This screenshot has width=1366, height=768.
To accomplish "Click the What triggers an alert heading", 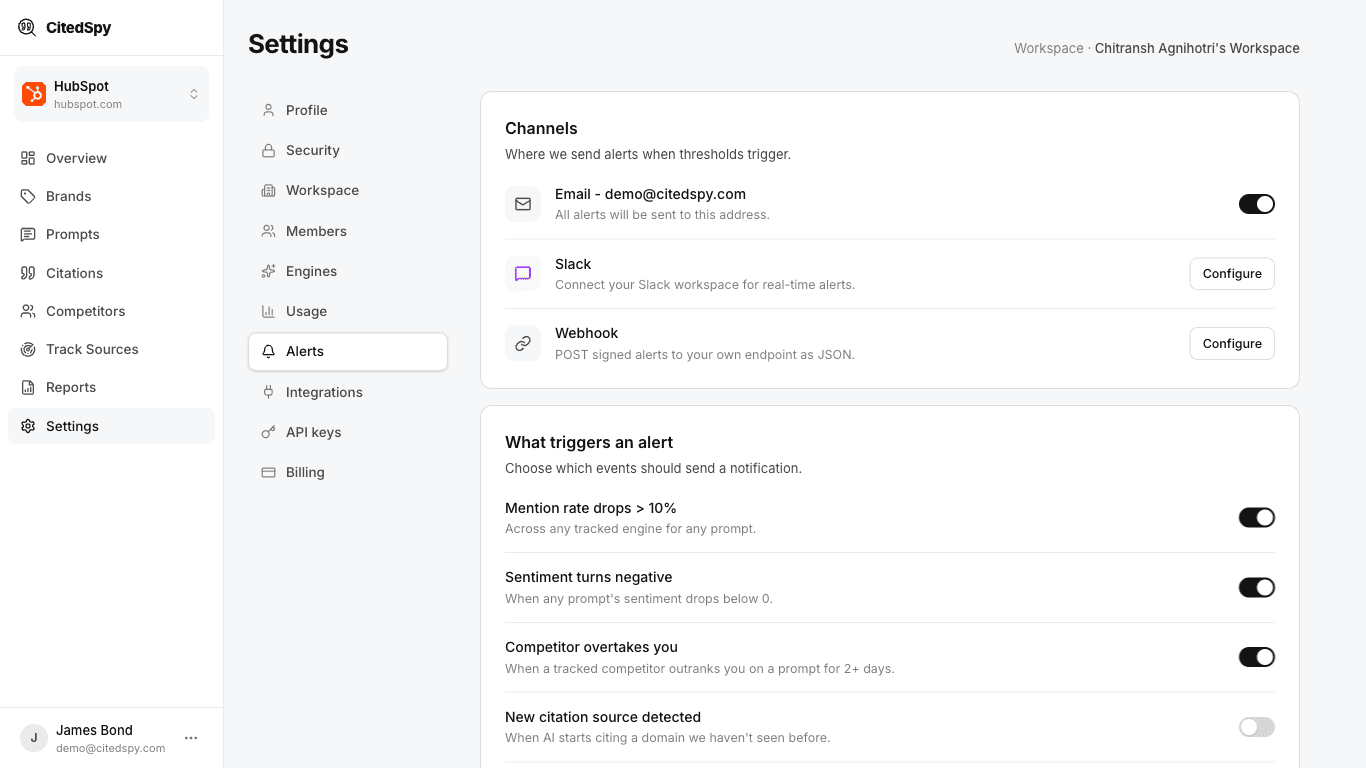I will click(x=589, y=442).
